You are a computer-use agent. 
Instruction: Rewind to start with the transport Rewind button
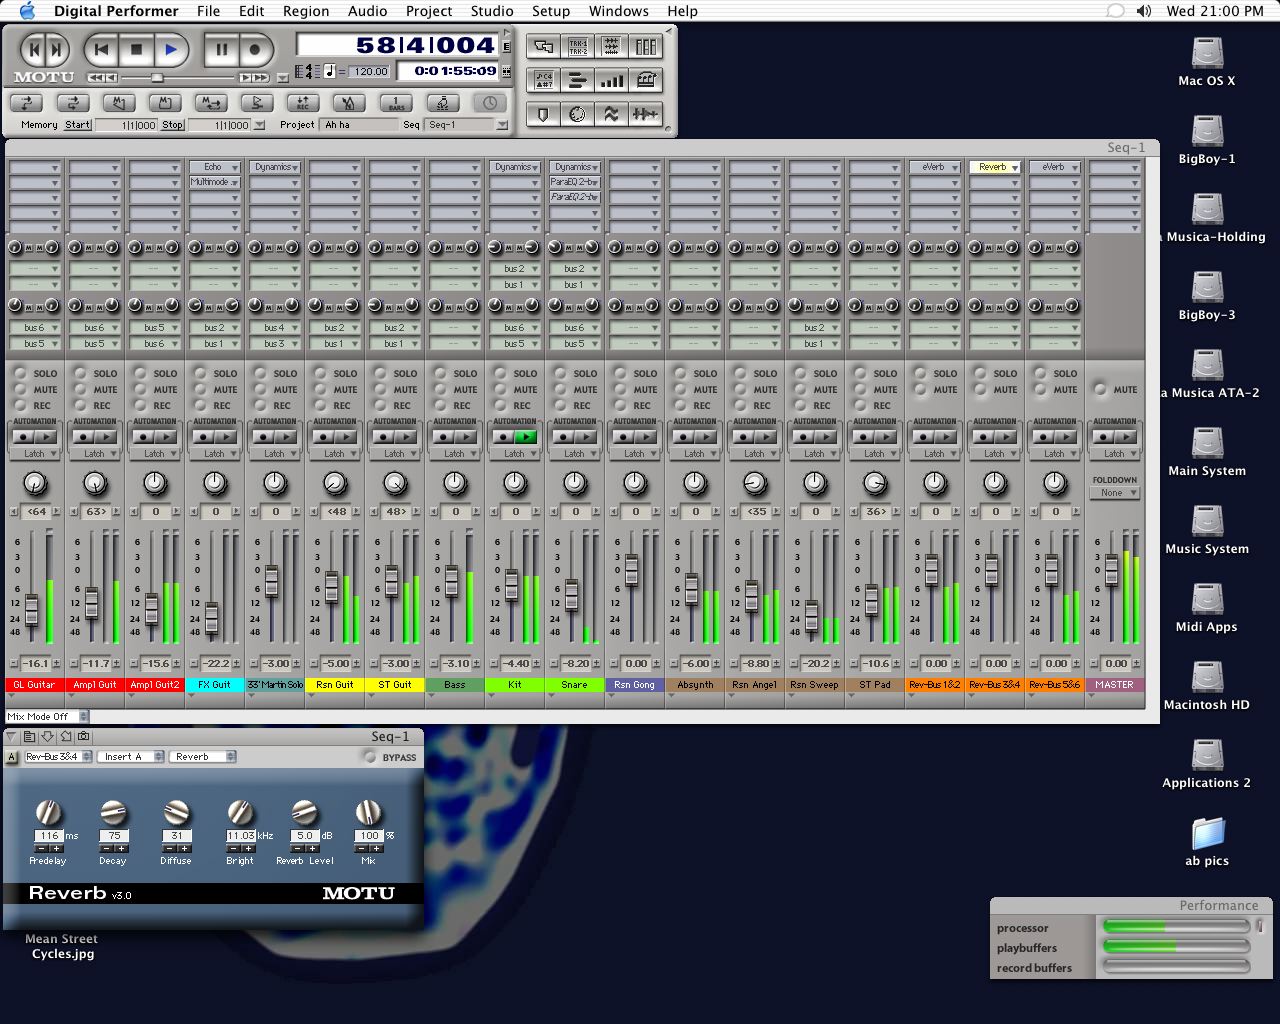(x=101, y=49)
